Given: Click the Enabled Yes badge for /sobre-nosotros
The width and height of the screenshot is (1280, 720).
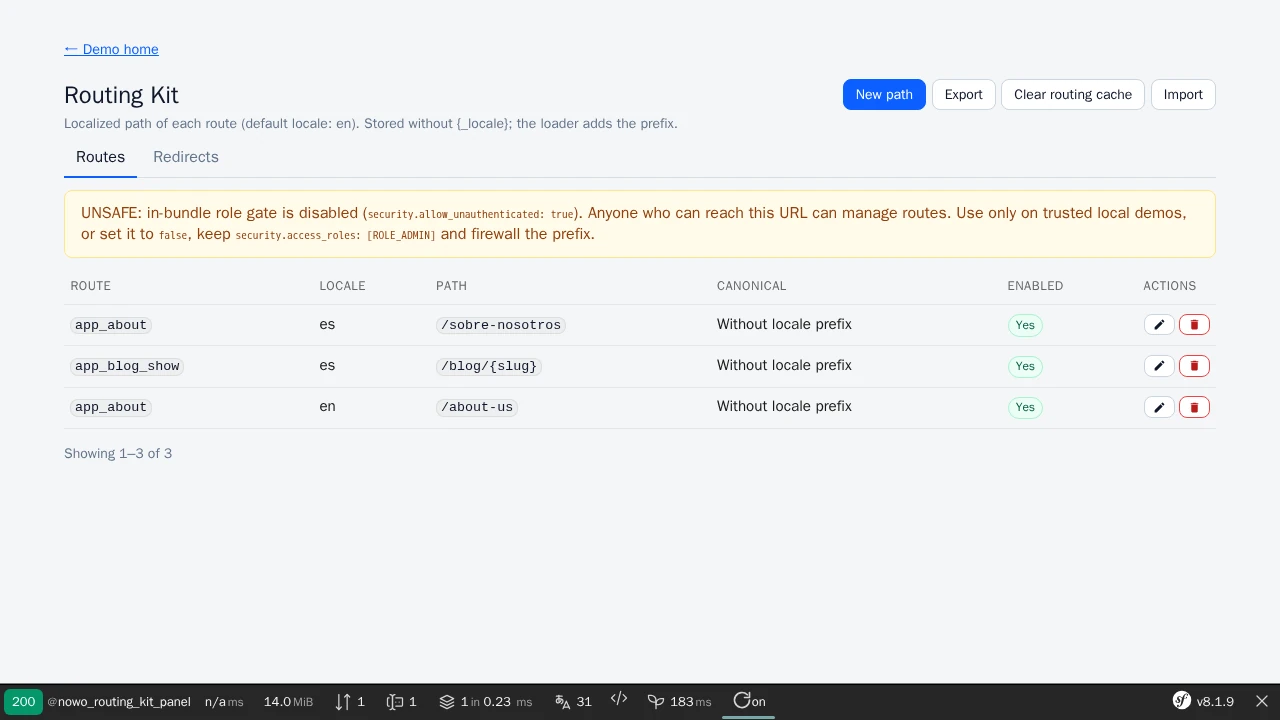Looking at the screenshot, I should [x=1025, y=325].
